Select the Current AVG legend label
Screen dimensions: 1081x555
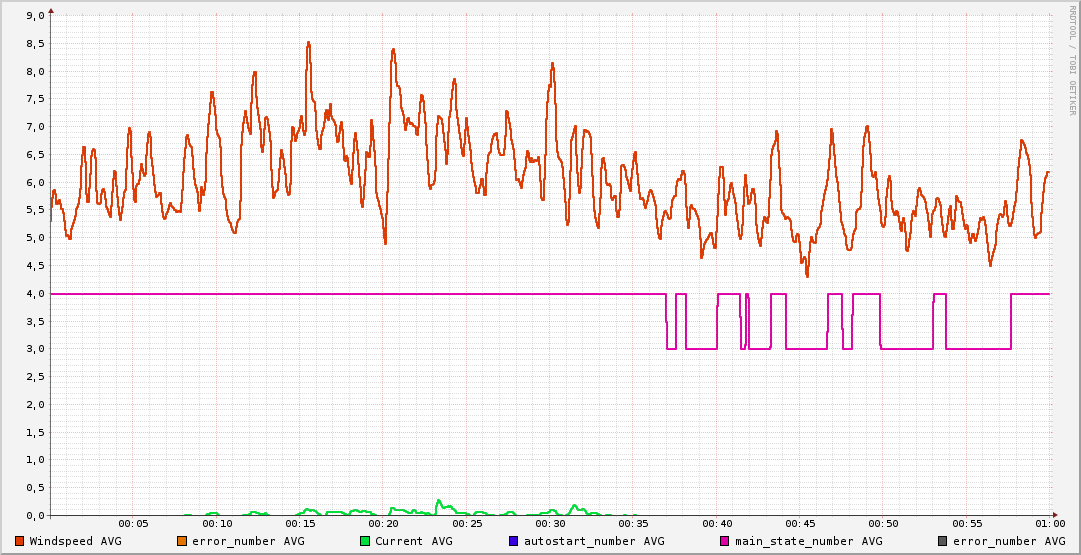coord(414,541)
